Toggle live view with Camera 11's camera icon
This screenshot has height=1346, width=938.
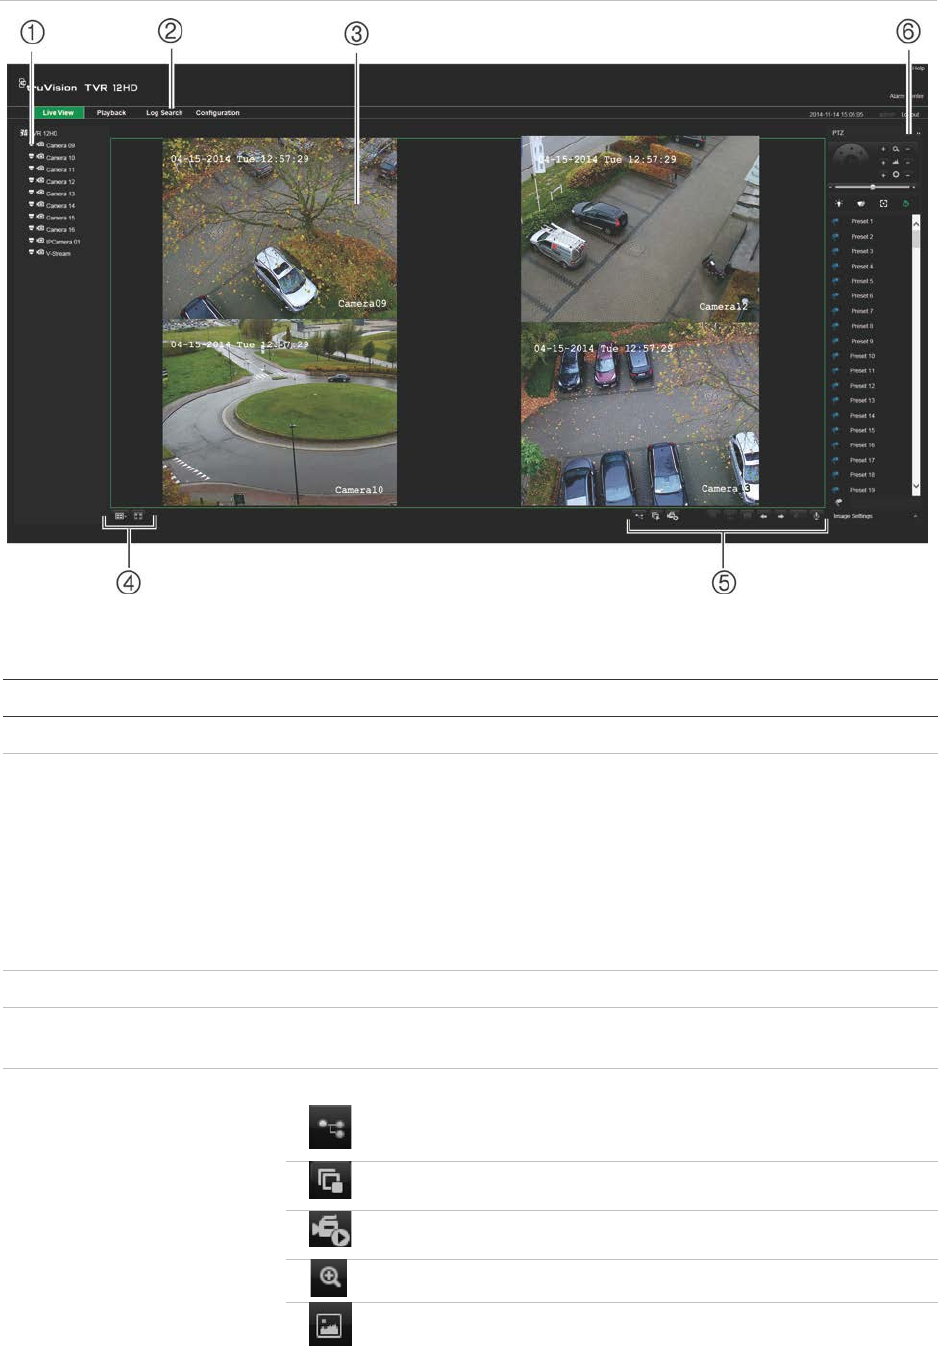click(x=40, y=169)
